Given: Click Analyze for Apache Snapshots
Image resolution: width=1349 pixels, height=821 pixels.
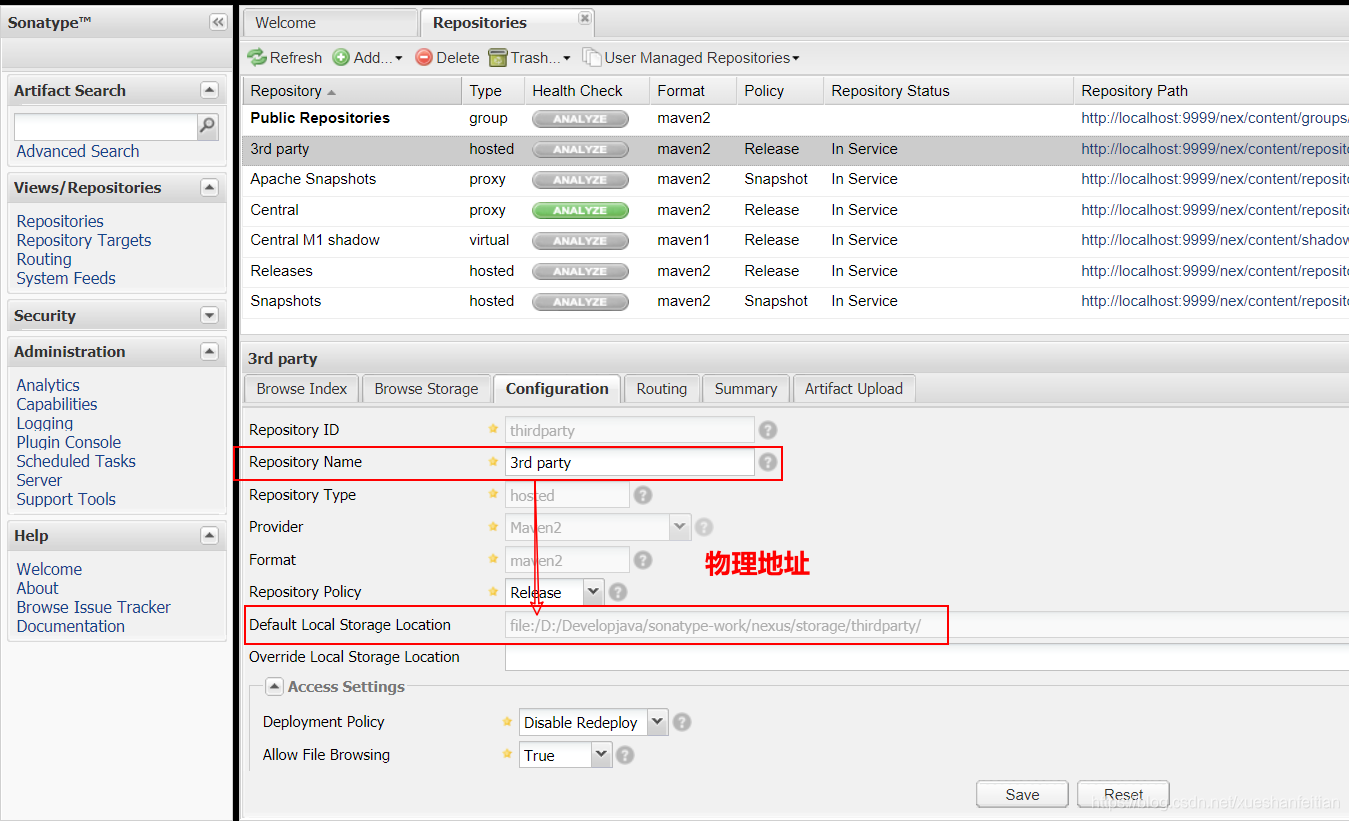Looking at the screenshot, I should (580, 180).
